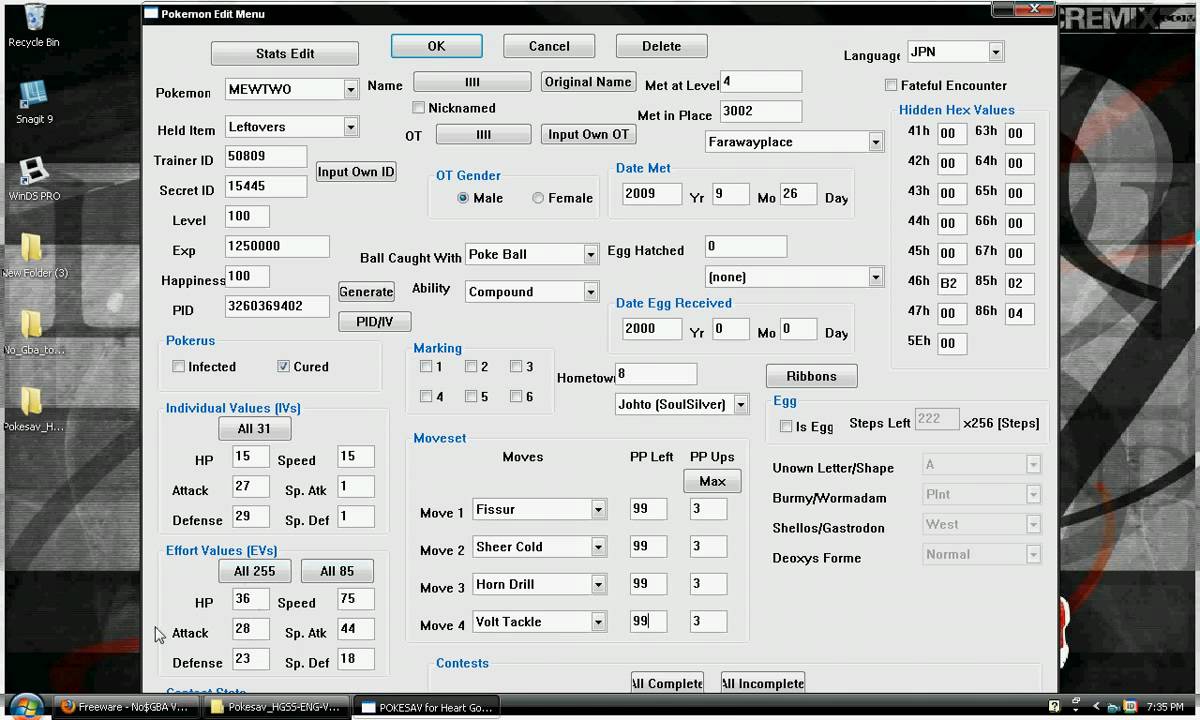Launch the WinDS PRO desktop icon
The width and height of the screenshot is (1200, 720).
33,178
